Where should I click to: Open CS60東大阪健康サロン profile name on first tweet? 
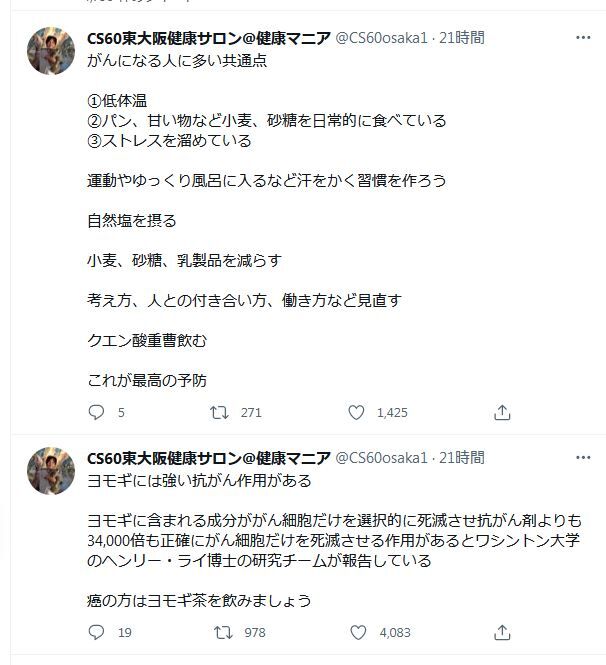click(209, 38)
